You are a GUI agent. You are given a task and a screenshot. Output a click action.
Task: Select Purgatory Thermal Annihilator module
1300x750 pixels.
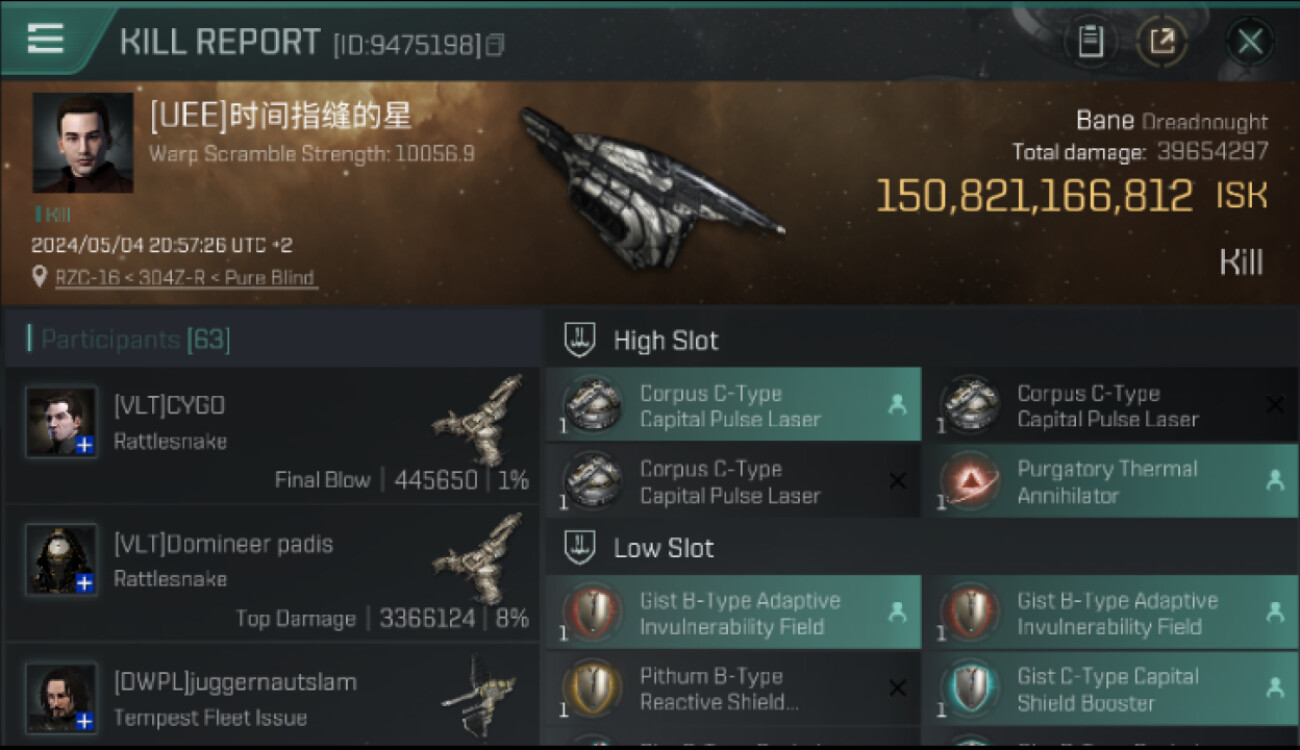(1110, 481)
